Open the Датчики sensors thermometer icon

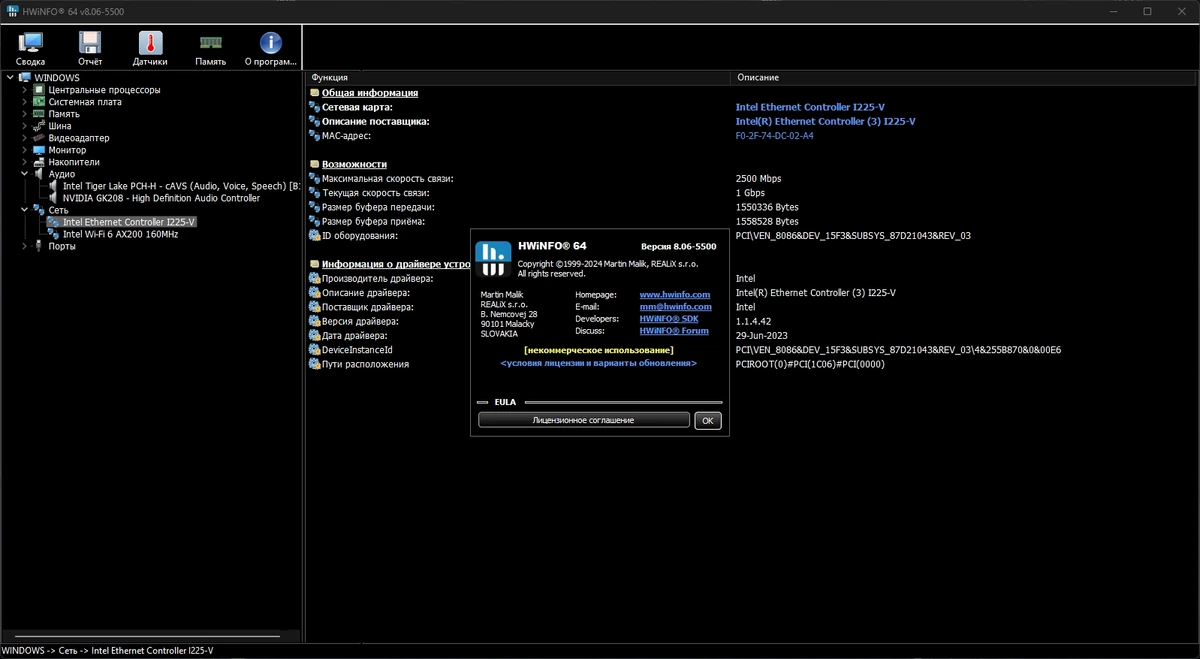(150, 43)
